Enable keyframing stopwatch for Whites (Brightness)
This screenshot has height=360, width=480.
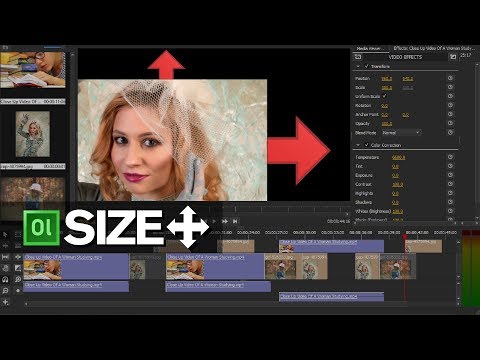point(450,211)
